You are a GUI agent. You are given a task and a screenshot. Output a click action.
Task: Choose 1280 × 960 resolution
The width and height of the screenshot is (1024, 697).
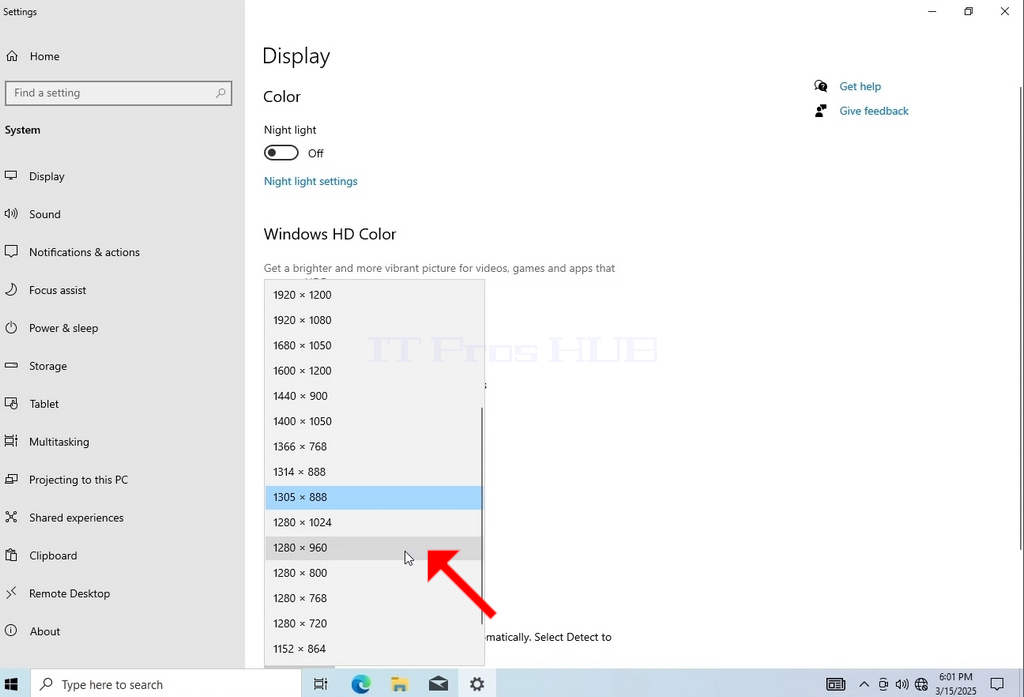click(x=374, y=548)
